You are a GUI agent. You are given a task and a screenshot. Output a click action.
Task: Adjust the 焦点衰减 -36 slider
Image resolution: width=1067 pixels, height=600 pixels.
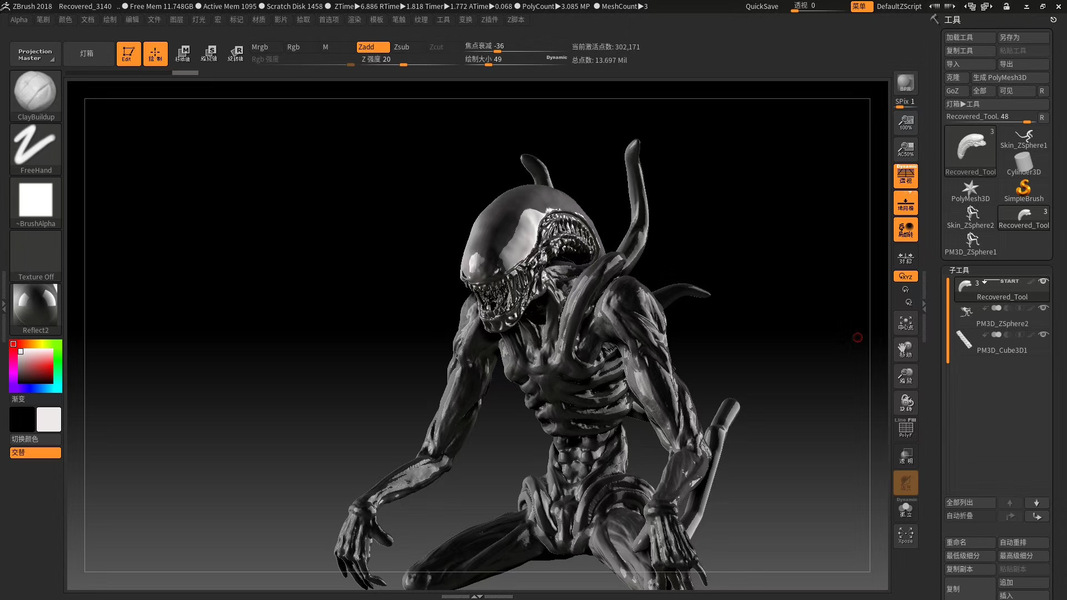pos(515,46)
